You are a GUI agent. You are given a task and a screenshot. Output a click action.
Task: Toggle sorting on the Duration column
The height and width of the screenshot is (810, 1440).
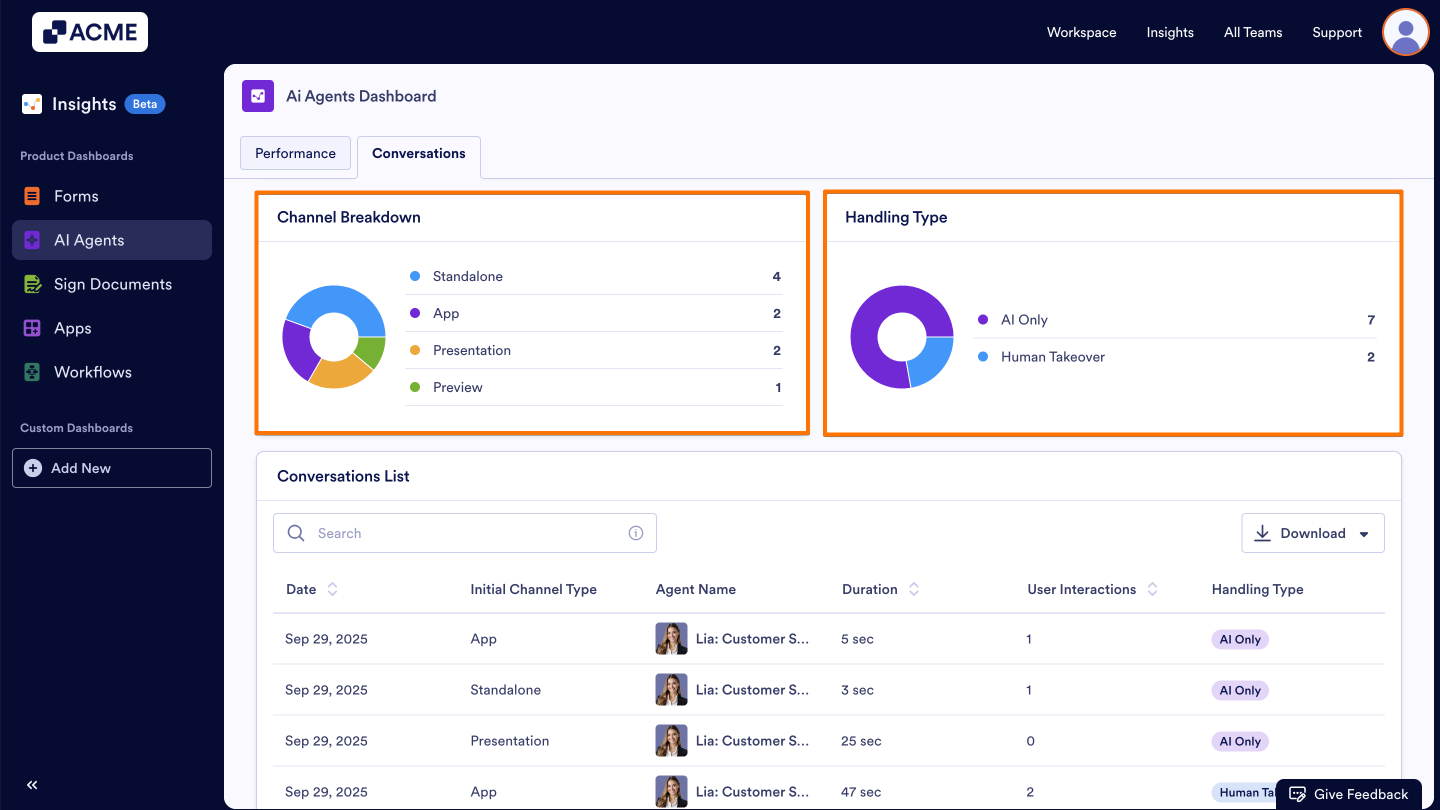913,589
